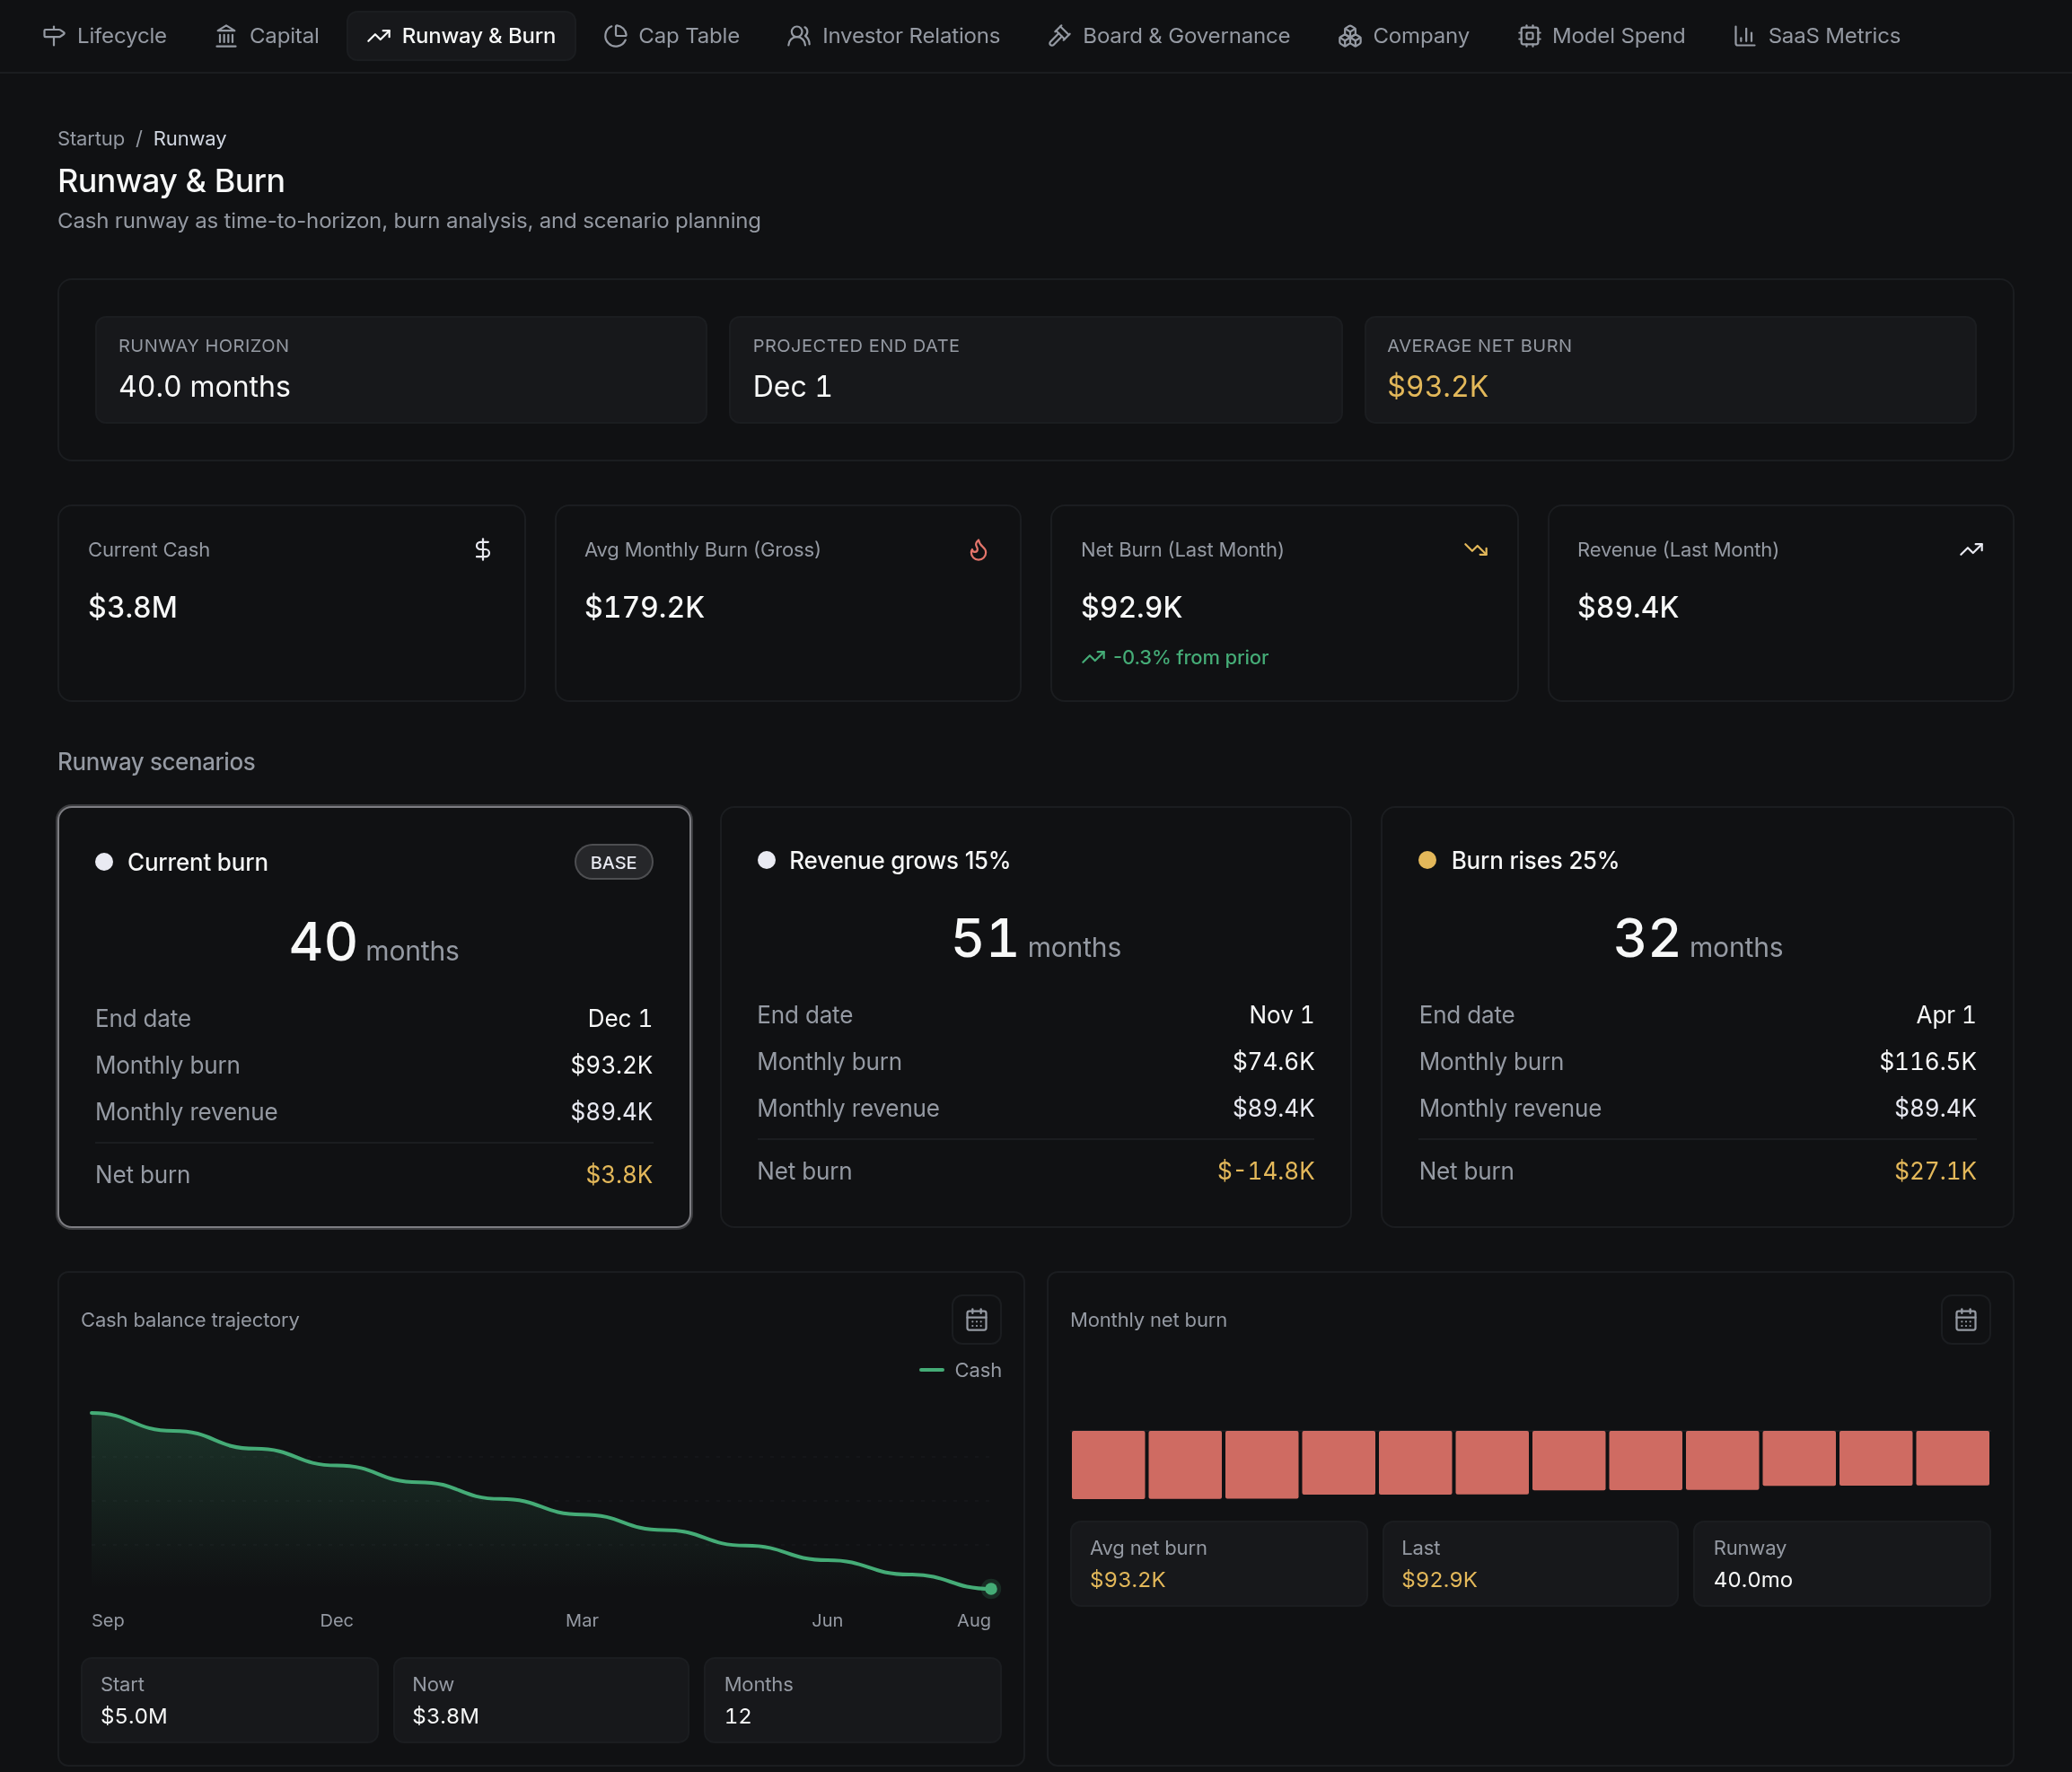
Task: Click the Avg net burn $93.2K stat box
Action: click(1218, 1563)
